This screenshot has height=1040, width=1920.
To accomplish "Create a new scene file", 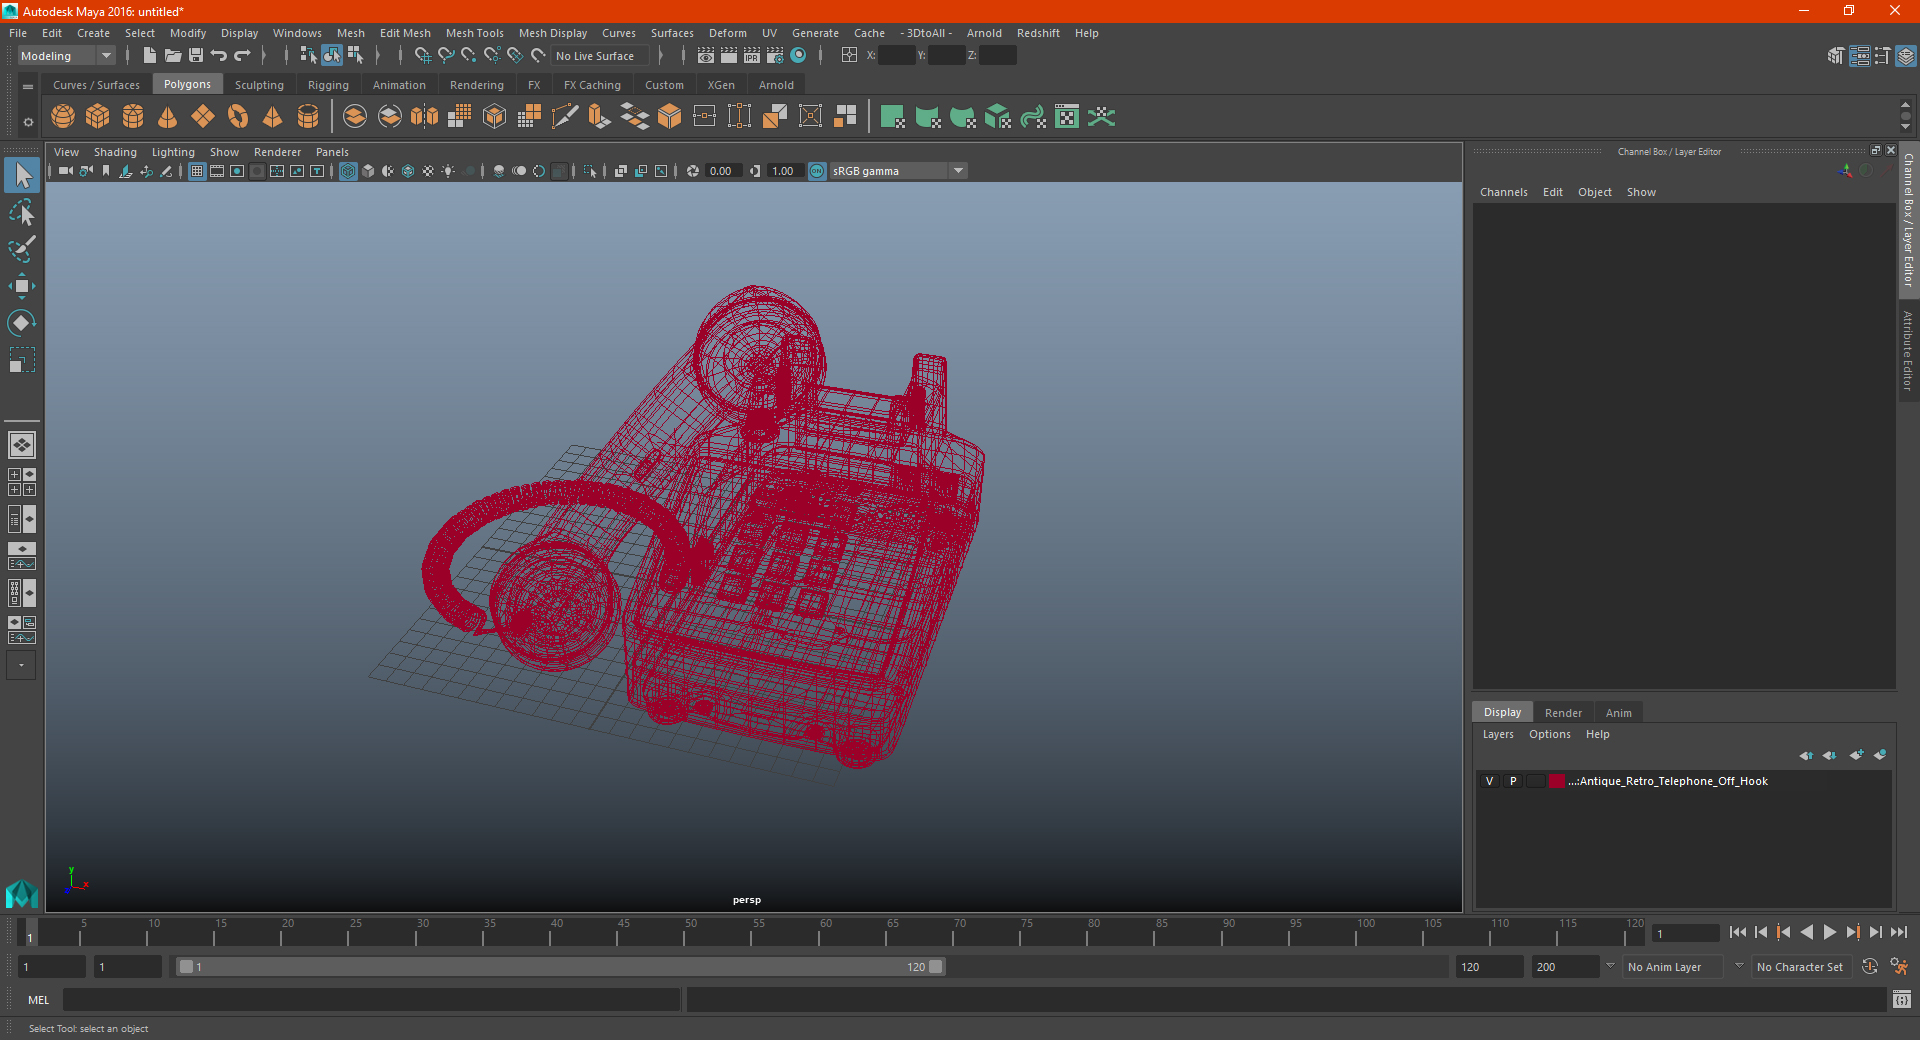I will [150, 56].
